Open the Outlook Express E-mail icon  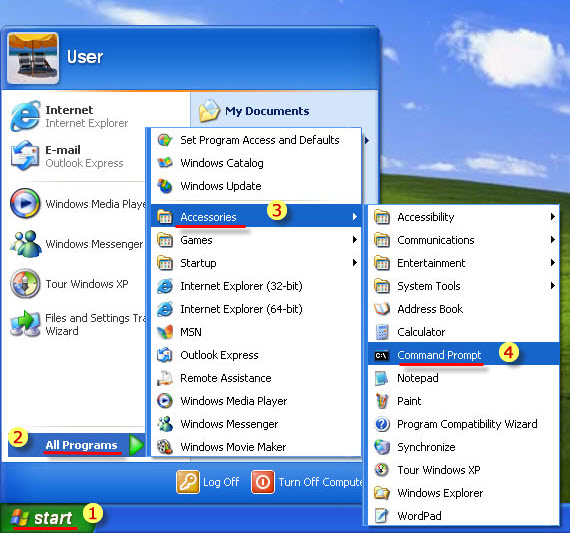[x=25, y=156]
